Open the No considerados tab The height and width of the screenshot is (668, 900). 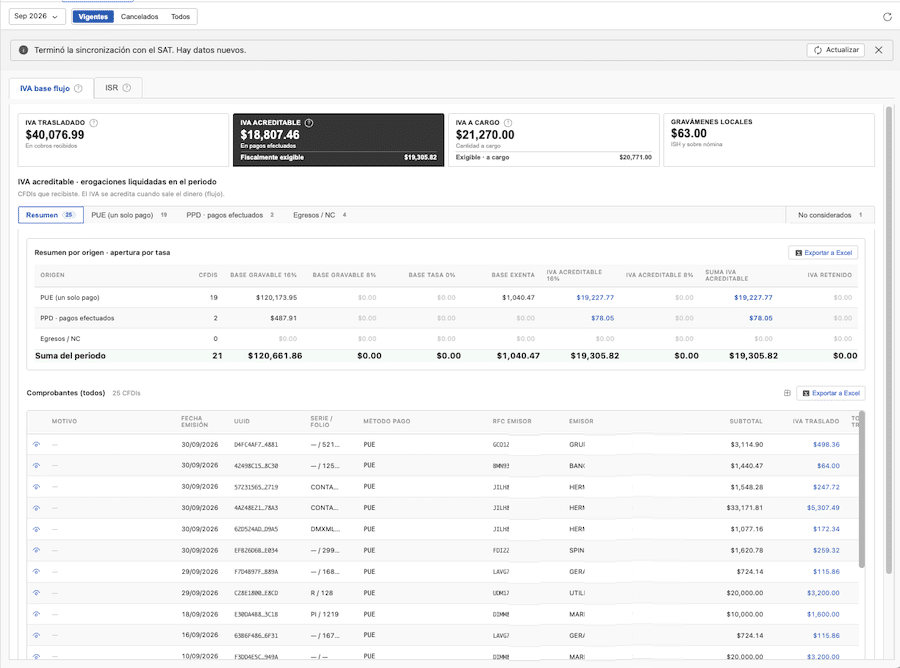[830, 215]
